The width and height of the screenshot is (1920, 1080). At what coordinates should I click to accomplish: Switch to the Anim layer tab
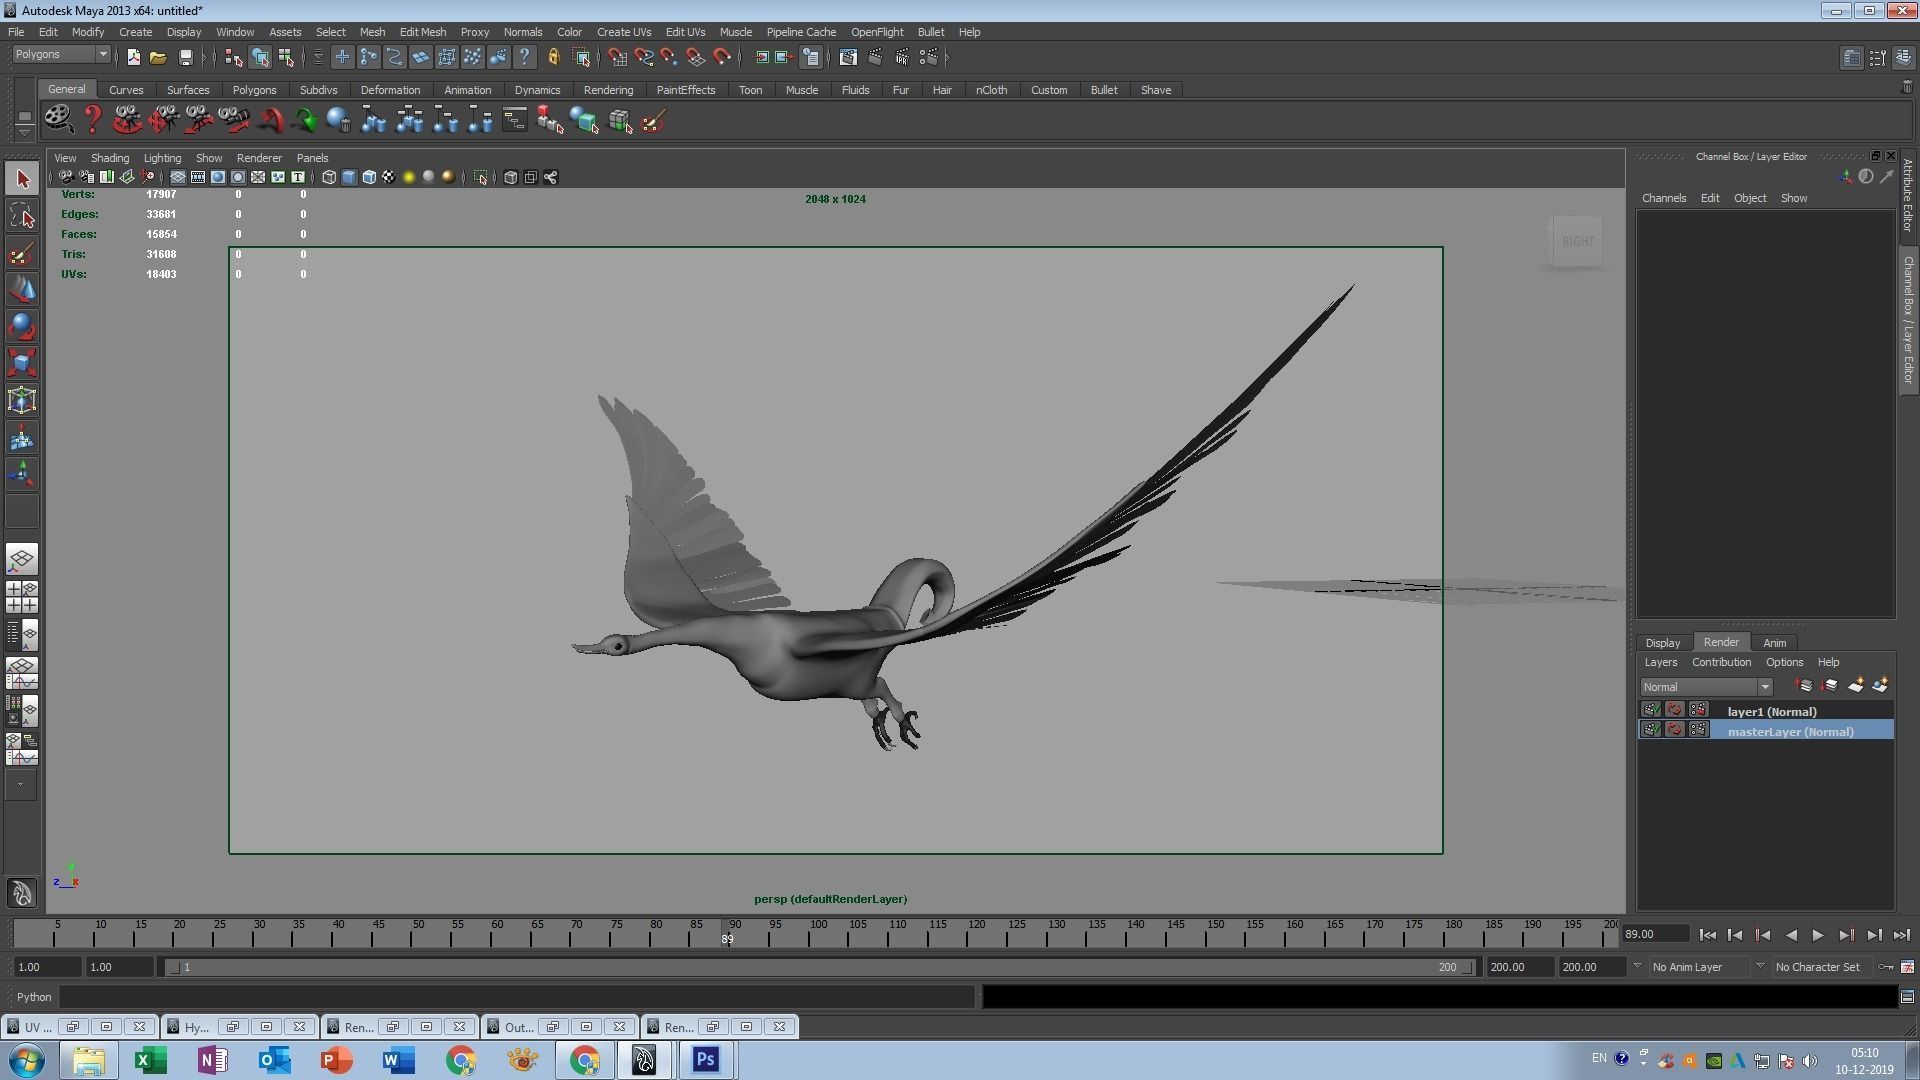coord(1774,643)
